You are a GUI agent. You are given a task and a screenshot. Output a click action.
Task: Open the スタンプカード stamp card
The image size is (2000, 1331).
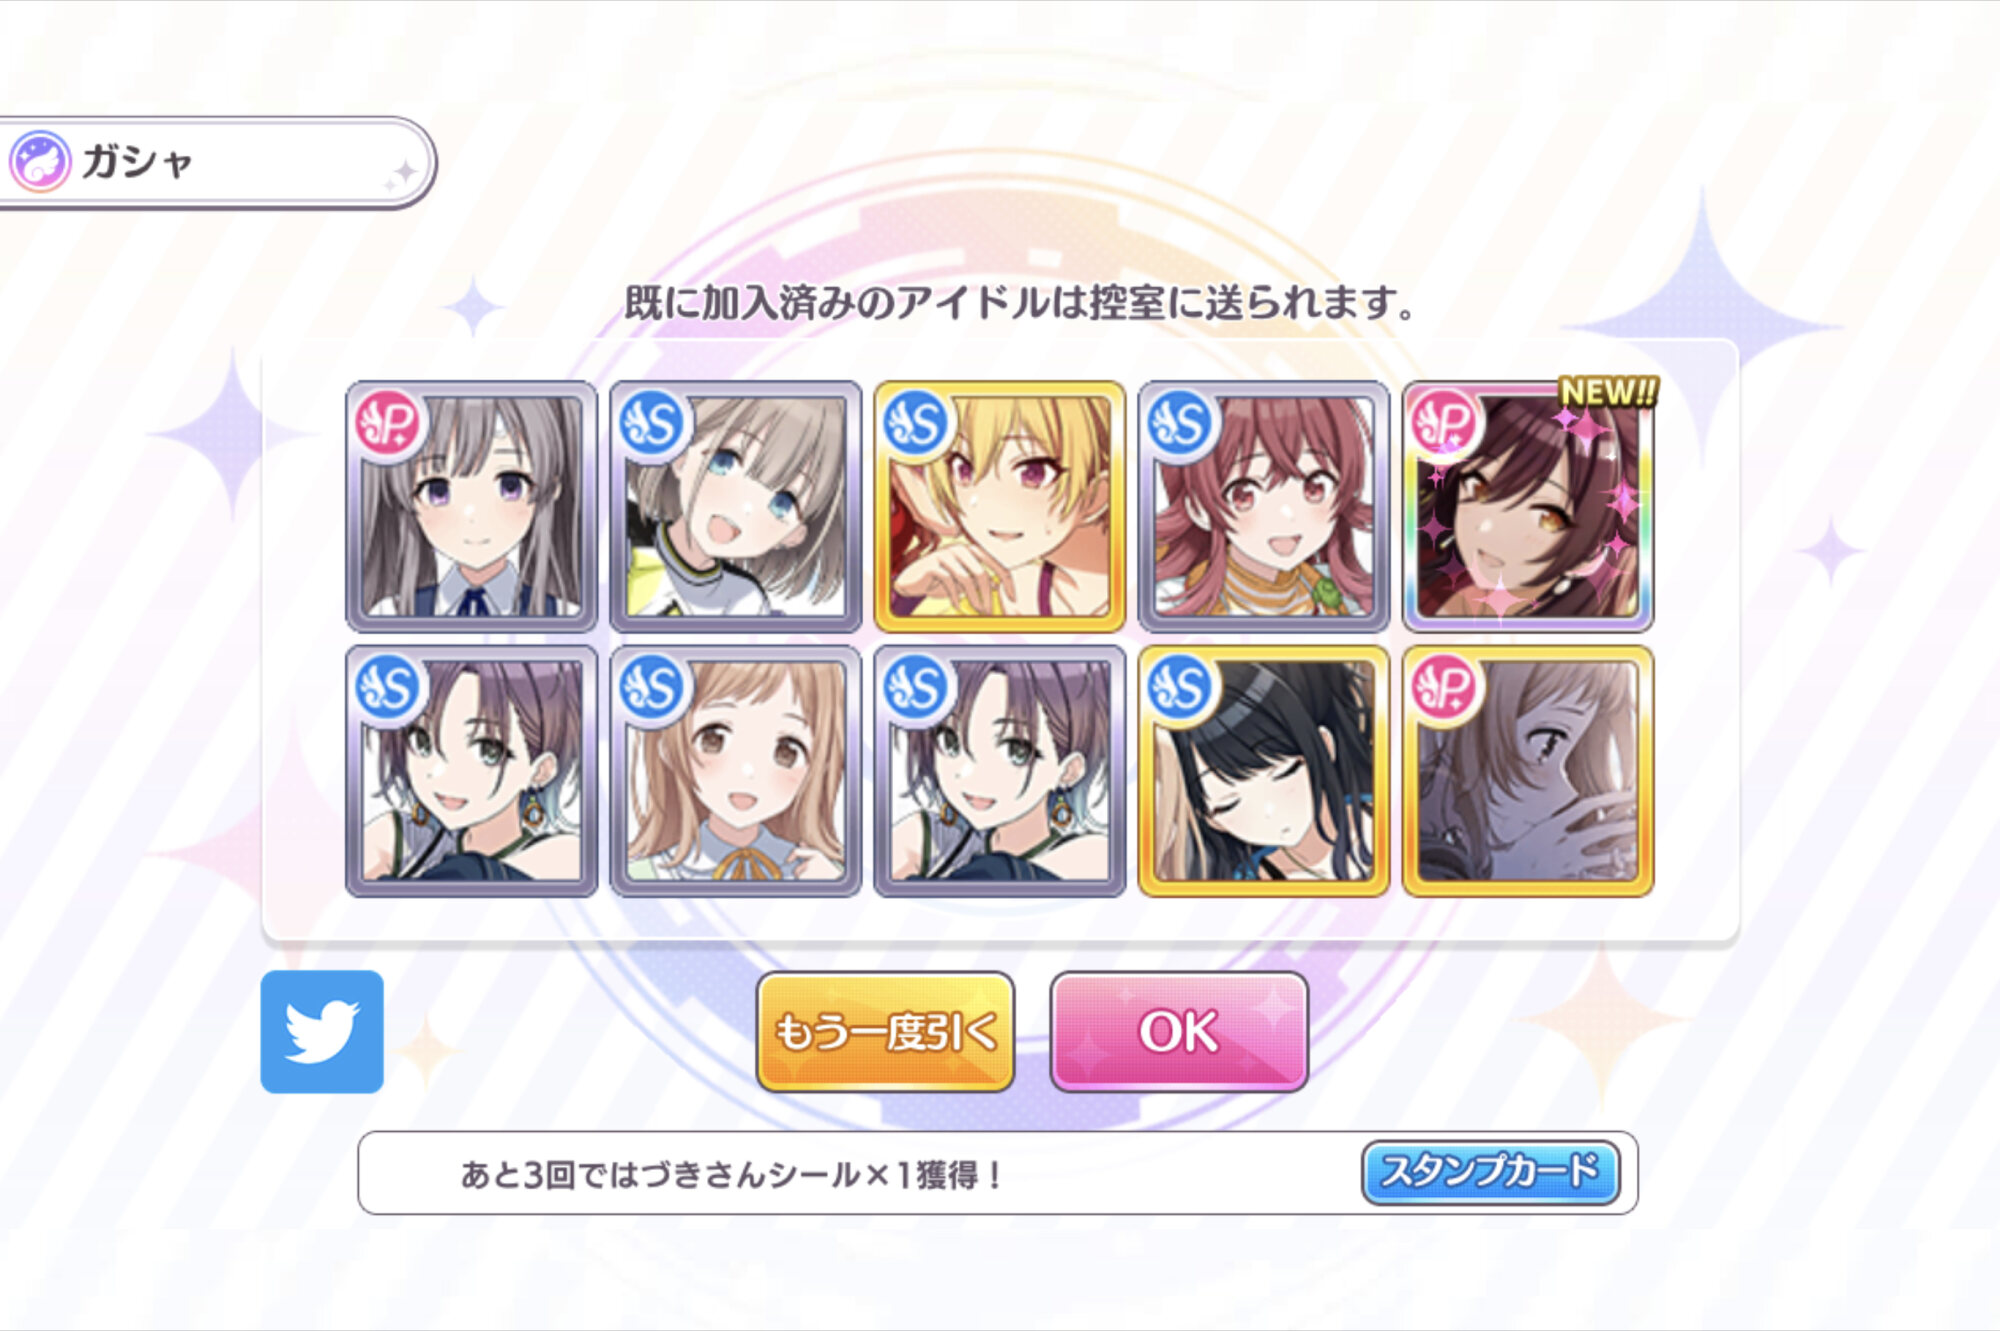click(x=1490, y=1172)
